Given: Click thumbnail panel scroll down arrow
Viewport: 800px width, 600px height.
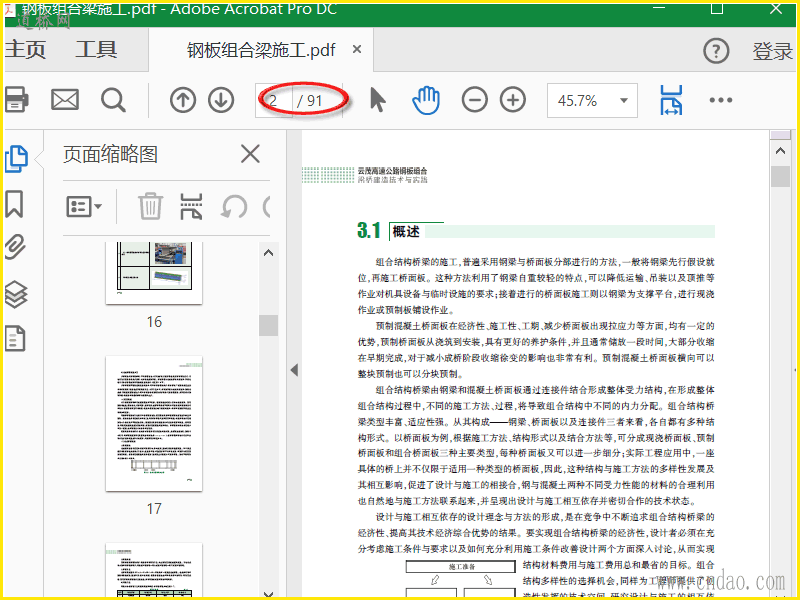Looking at the screenshot, I should pos(268,593).
